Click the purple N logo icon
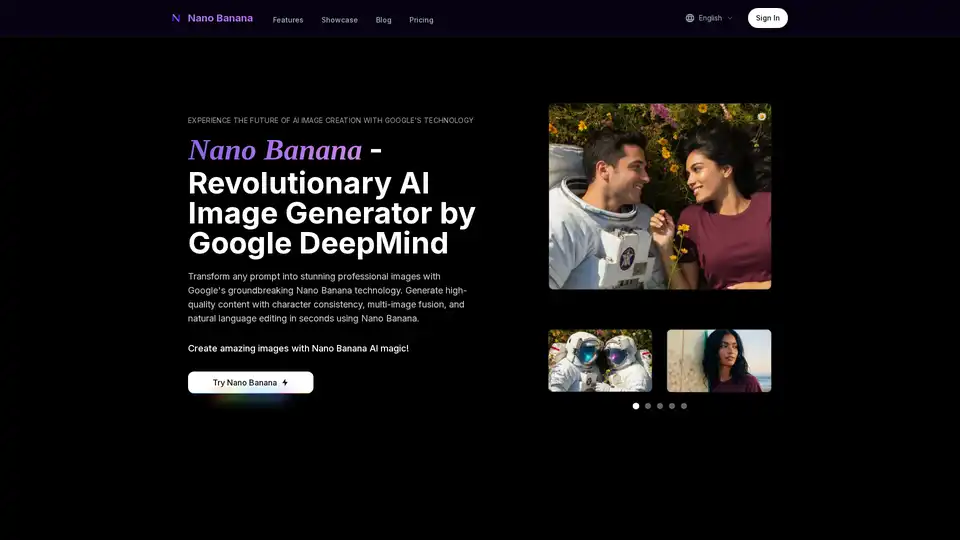Image resolution: width=960 pixels, height=540 pixels. [x=176, y=18]
